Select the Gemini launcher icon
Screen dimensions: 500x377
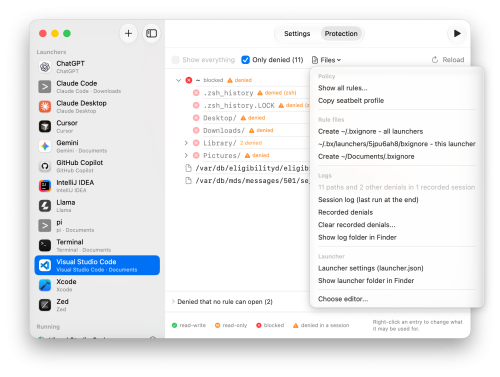(45, 146)
